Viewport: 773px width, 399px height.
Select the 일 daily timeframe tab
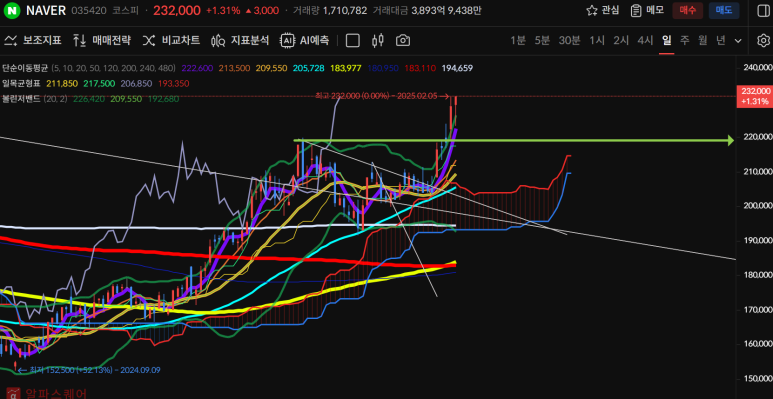coord(667,40)
